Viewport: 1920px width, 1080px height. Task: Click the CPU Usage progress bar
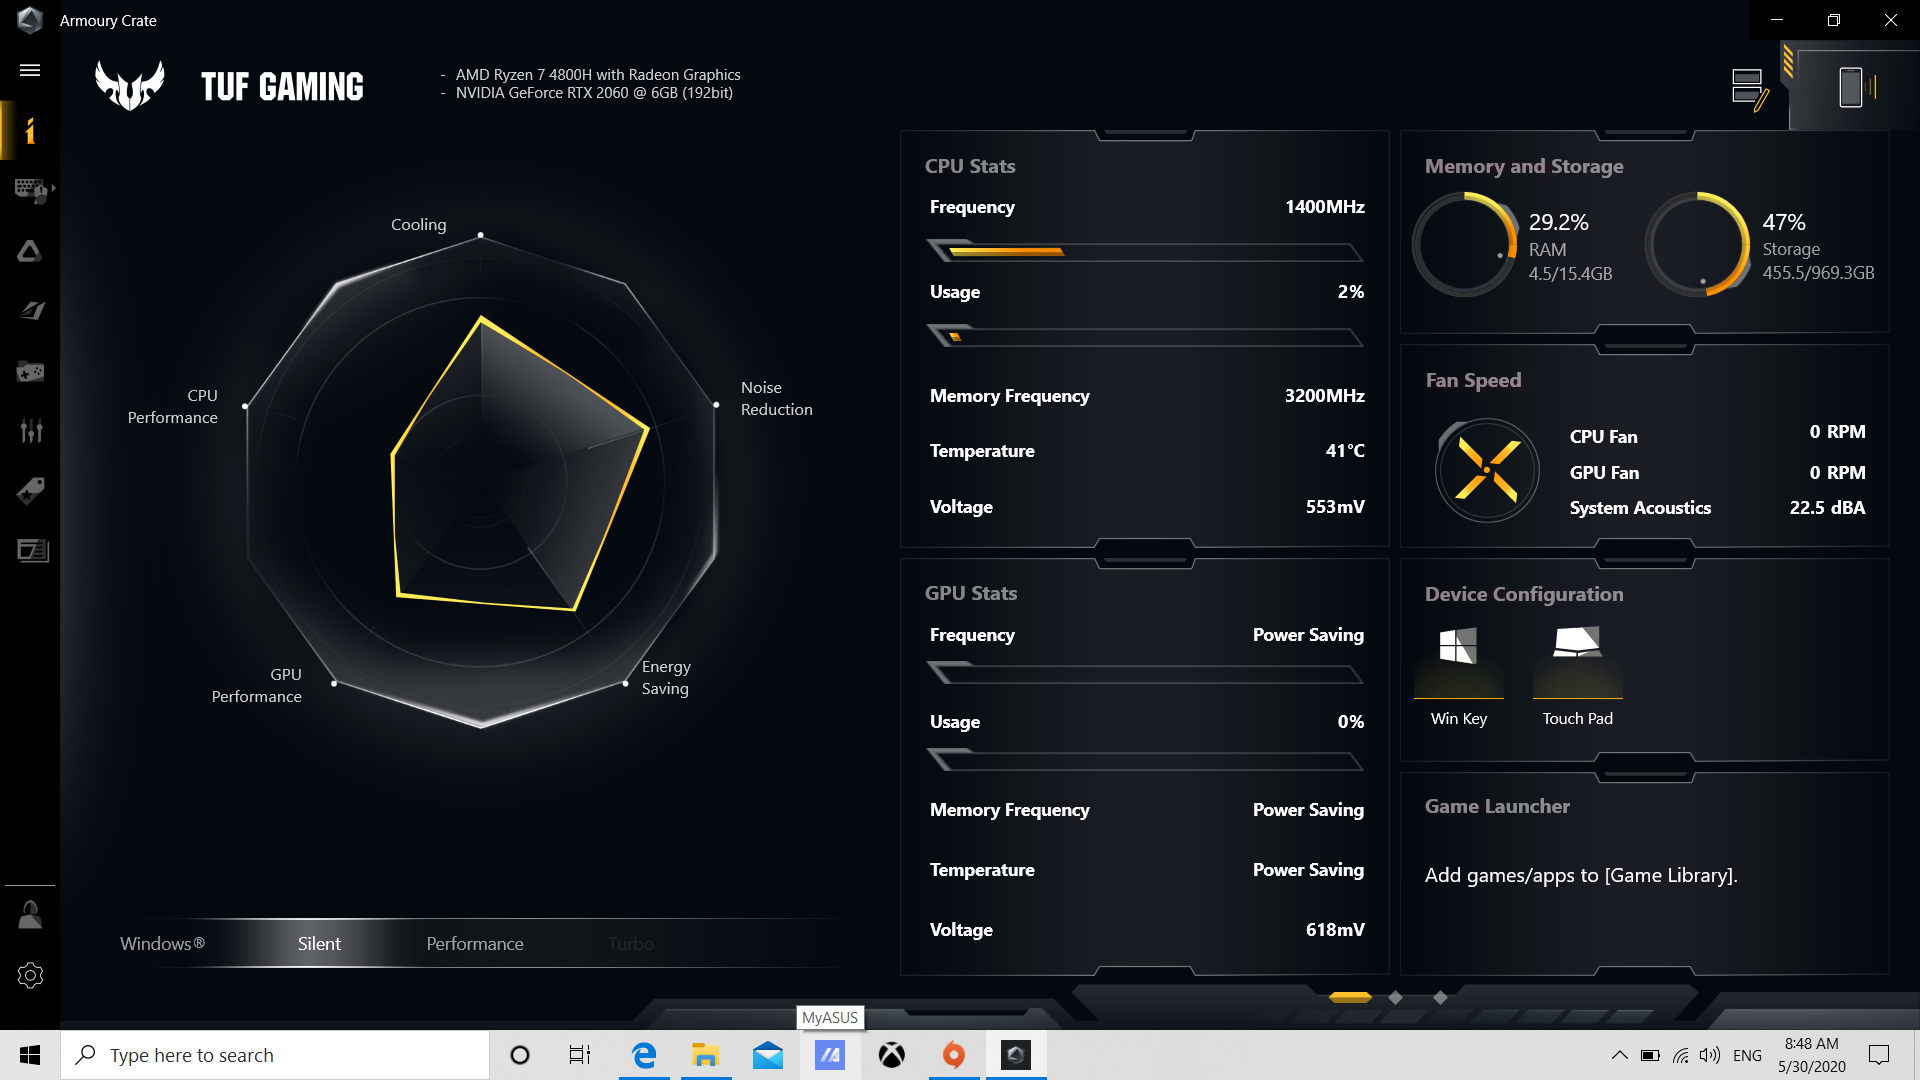pyautogui.click(x=1145, y=336)
